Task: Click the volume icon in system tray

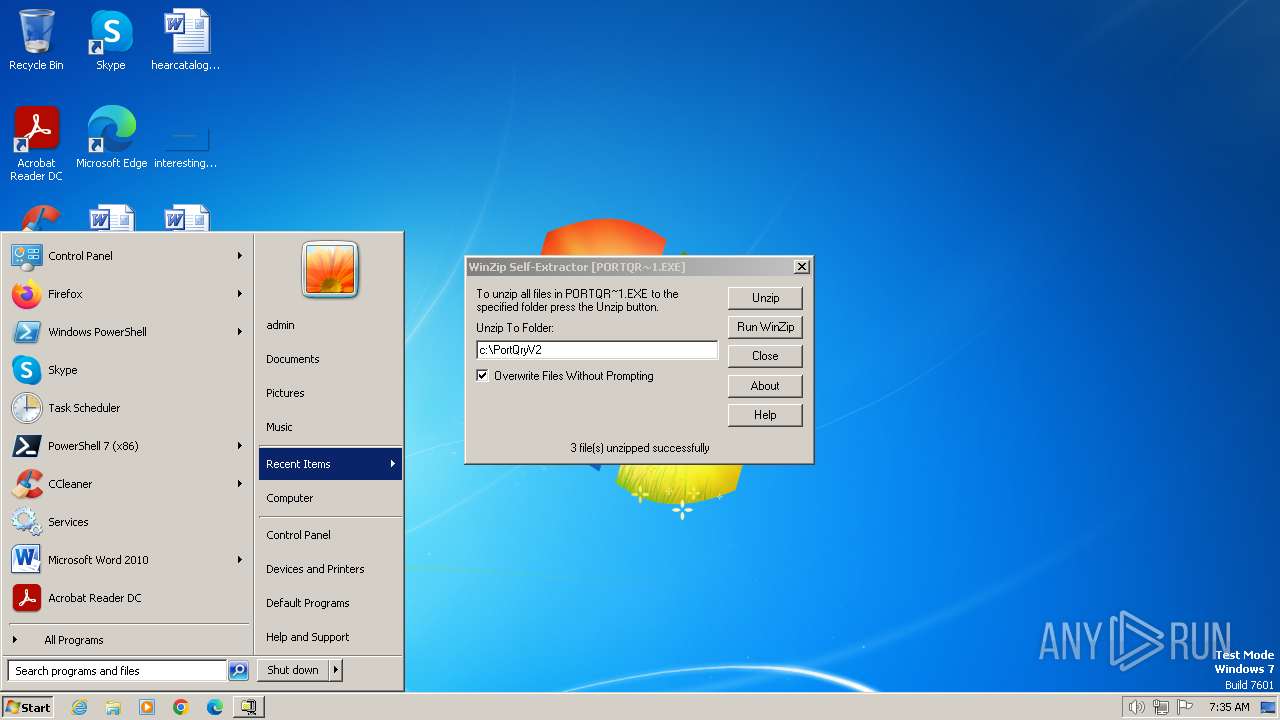Action: 1136,707
